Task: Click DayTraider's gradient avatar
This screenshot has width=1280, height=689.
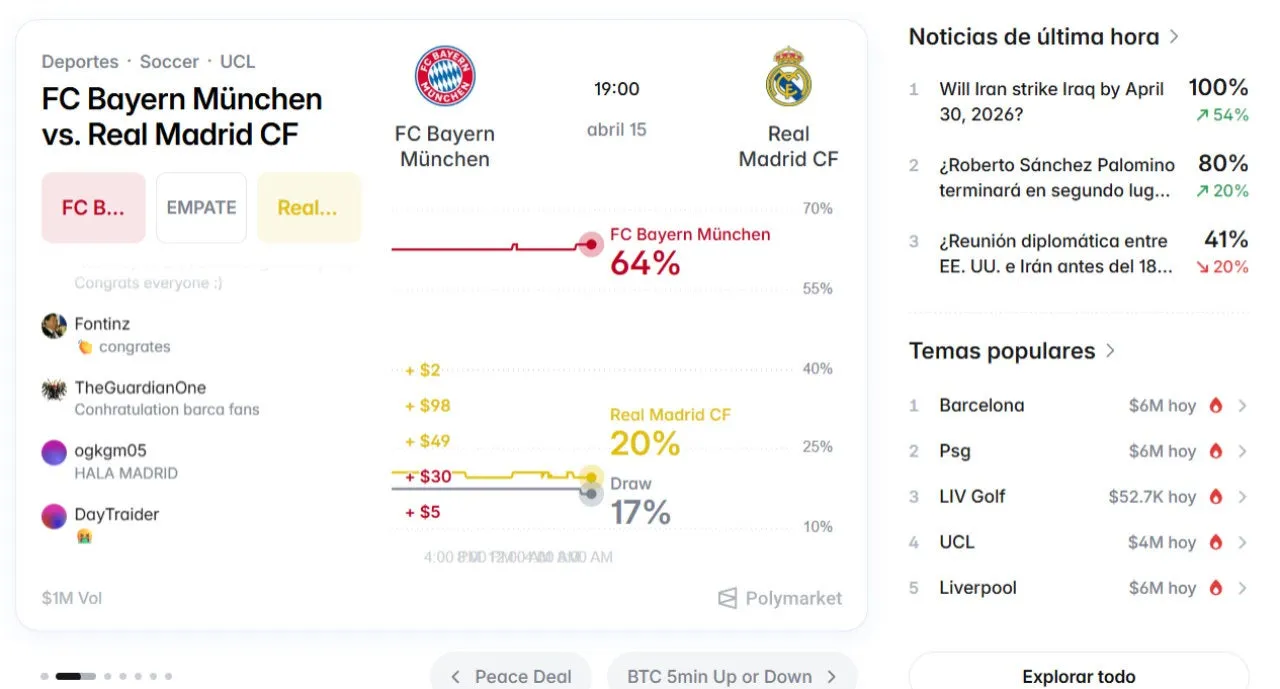Action: [54, 516]
